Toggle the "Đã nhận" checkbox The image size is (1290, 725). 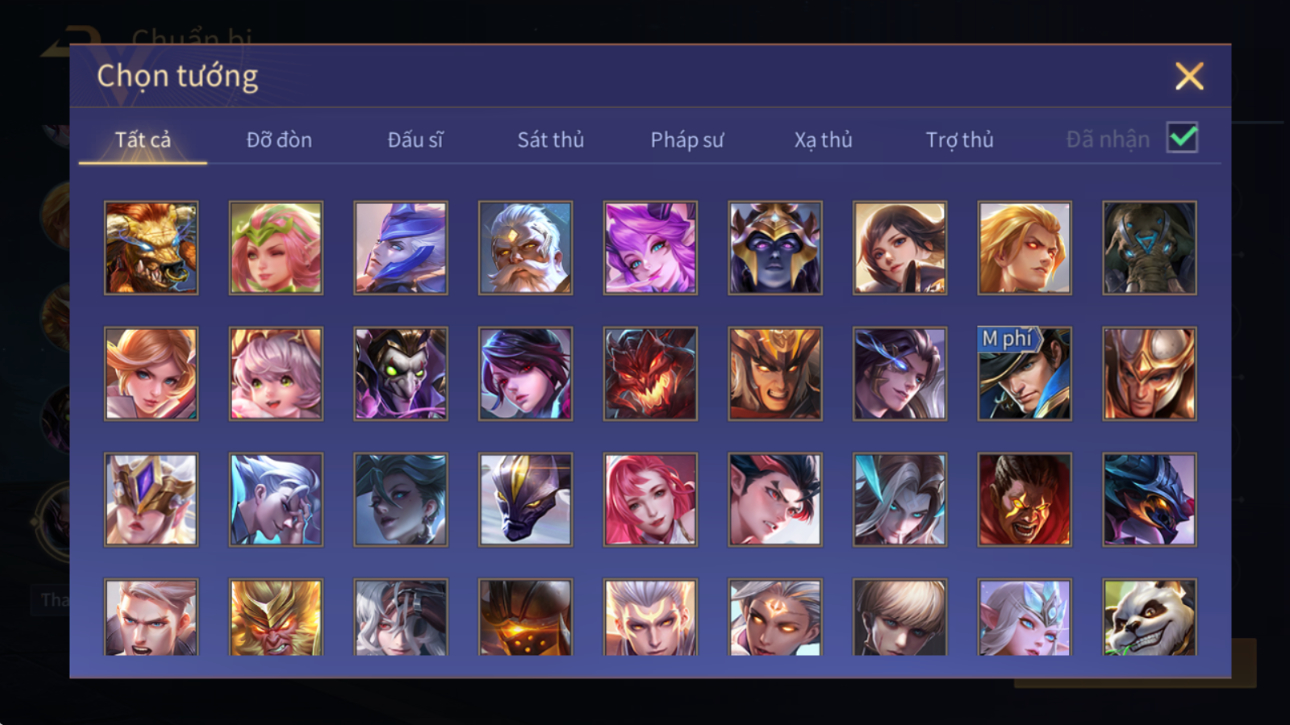(1182, 139)
